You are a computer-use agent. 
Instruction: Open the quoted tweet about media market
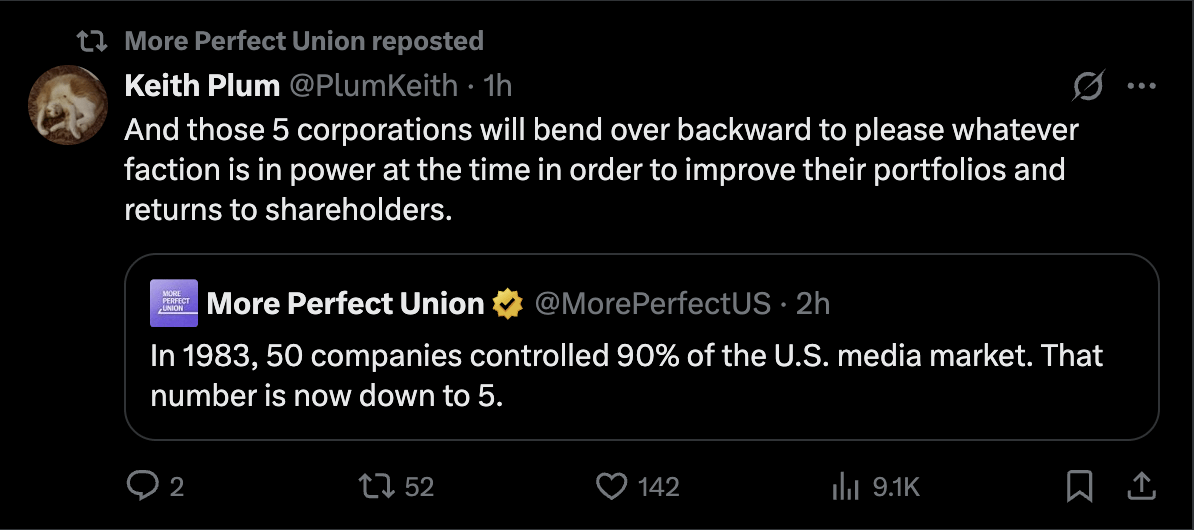(x=641, y=346)
